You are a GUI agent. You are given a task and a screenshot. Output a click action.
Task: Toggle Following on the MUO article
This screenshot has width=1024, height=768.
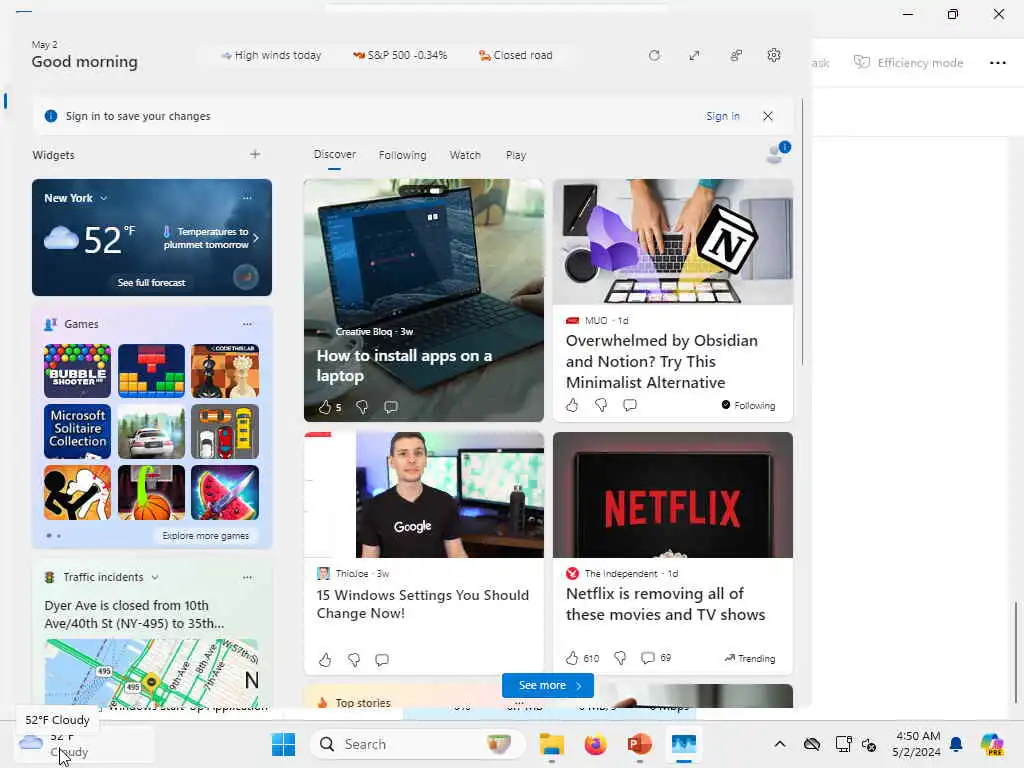click(748, 405)
